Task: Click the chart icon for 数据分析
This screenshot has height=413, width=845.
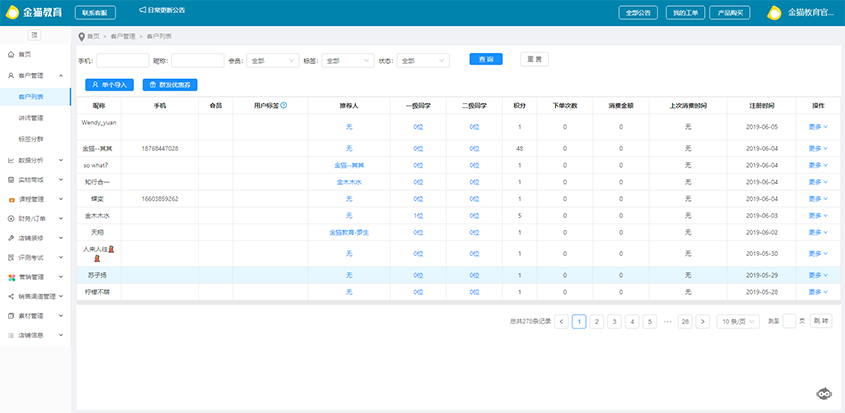Action: coord(11,160)
